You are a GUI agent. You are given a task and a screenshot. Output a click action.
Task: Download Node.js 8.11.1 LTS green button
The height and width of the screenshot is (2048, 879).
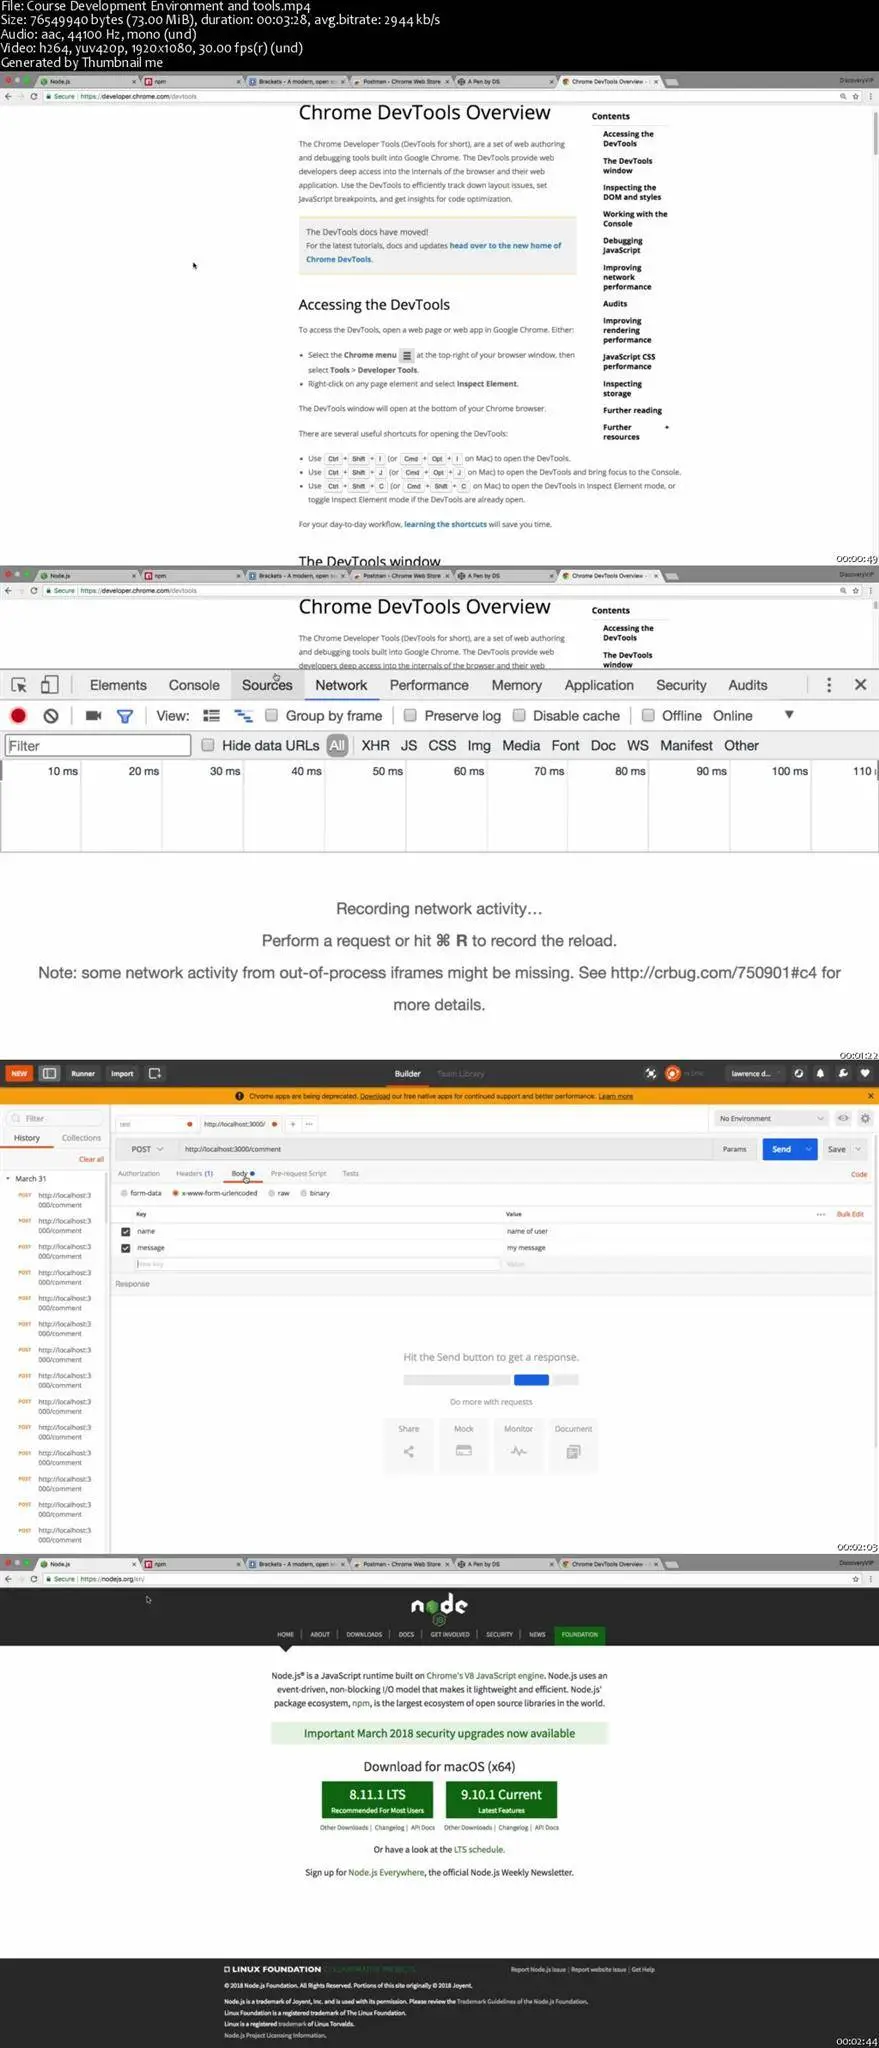click(x=377, y=1799)
